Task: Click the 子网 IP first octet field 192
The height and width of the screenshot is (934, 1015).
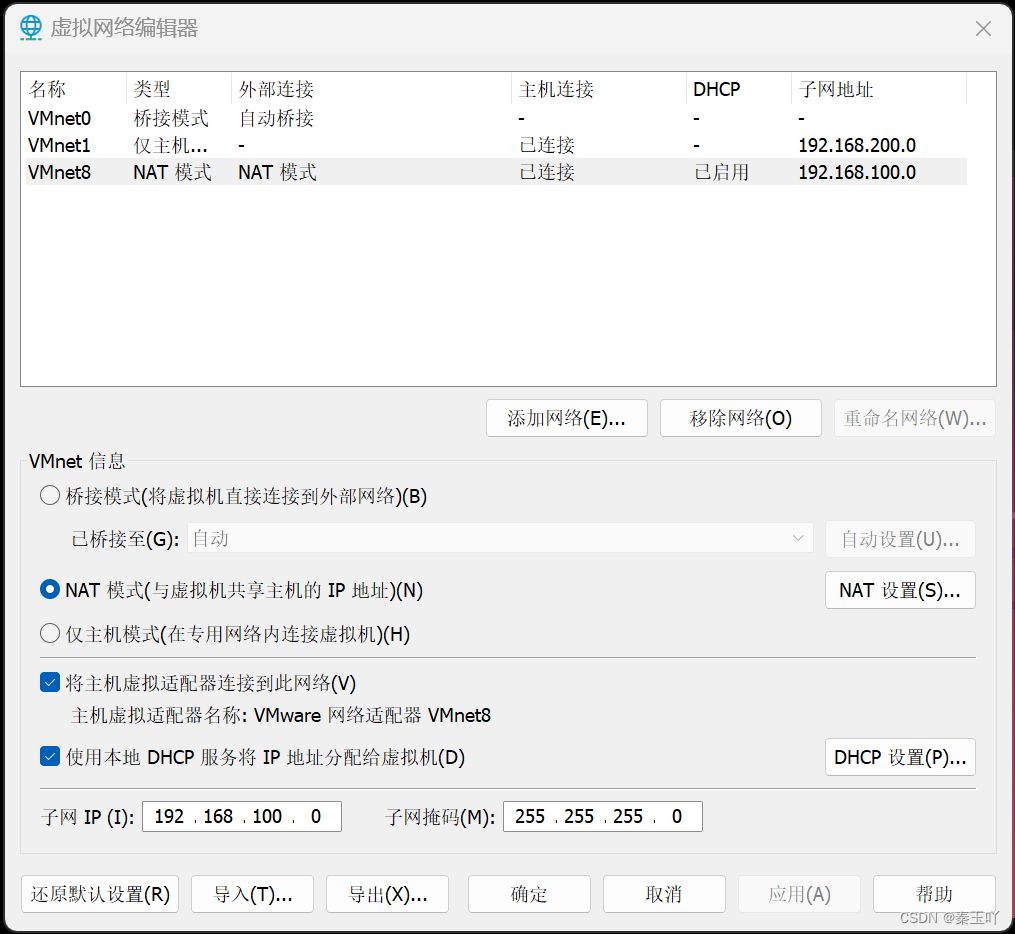Action: (170, 817)
